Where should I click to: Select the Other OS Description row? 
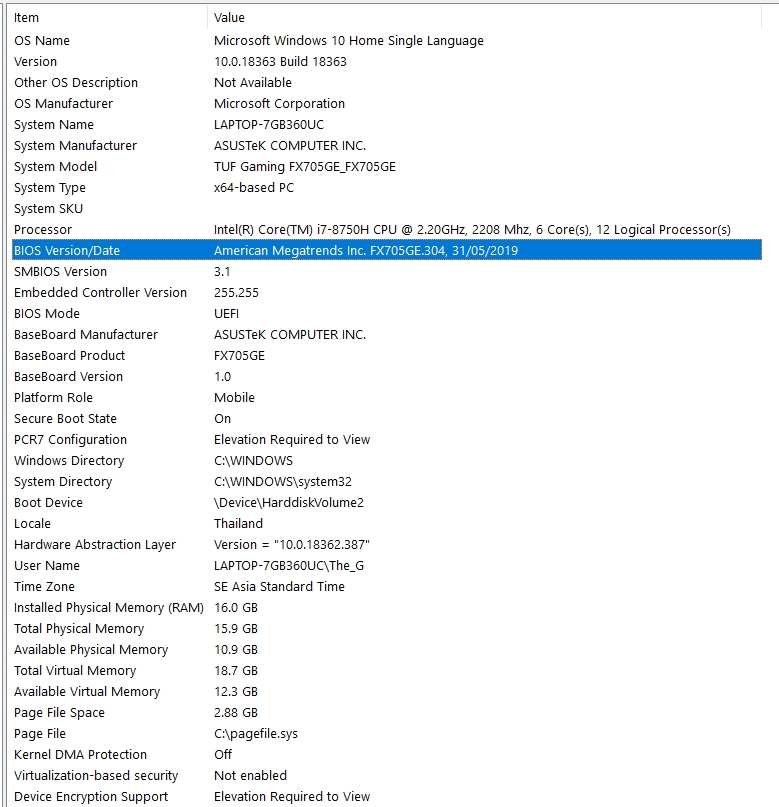coord(386,83)
